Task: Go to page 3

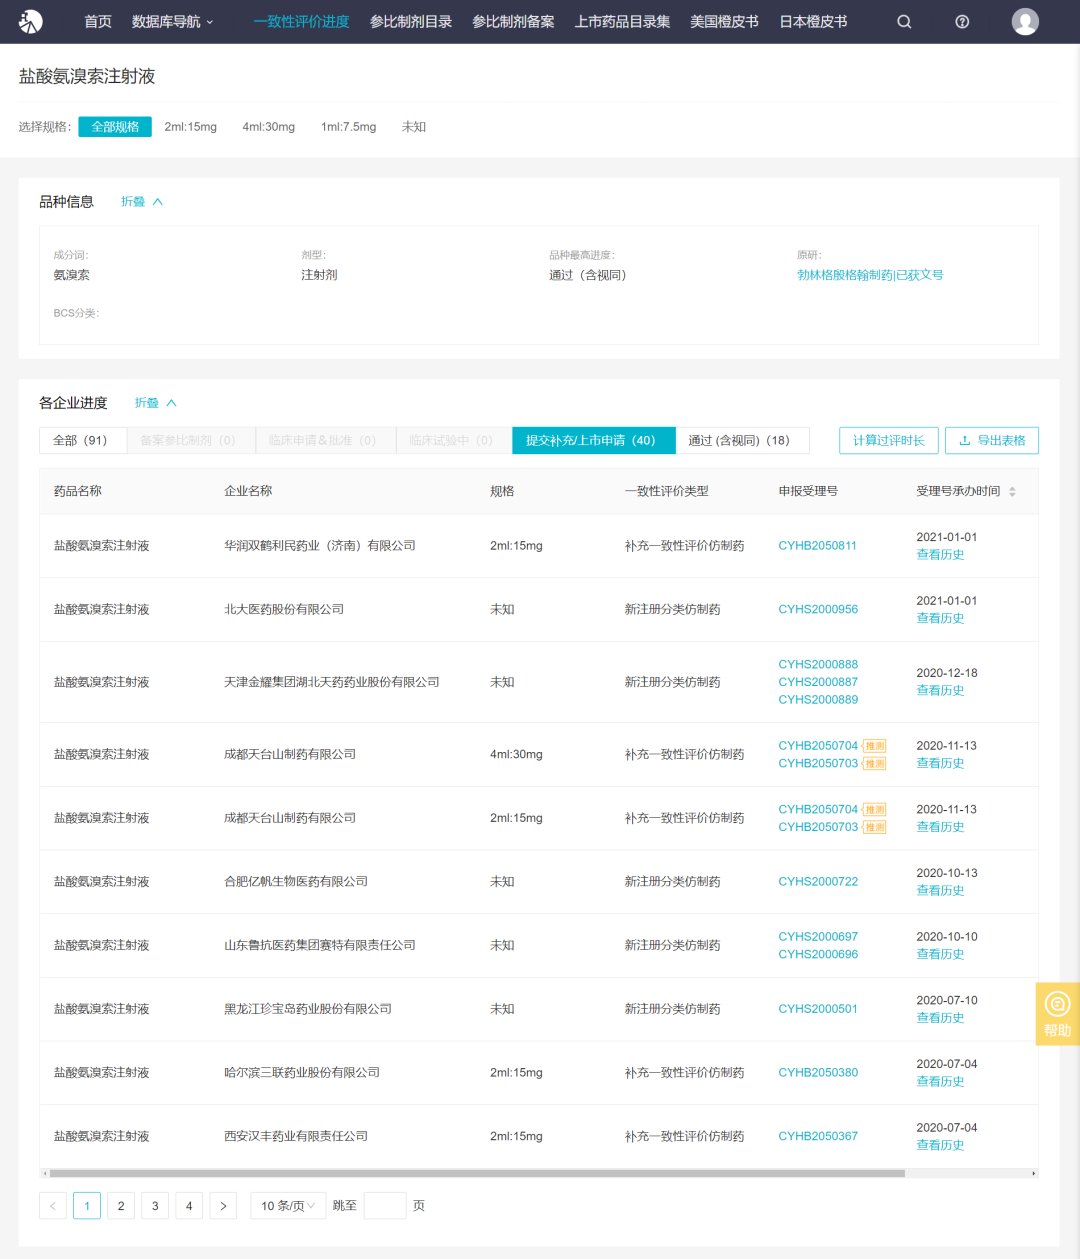Action: [155, 1206]
